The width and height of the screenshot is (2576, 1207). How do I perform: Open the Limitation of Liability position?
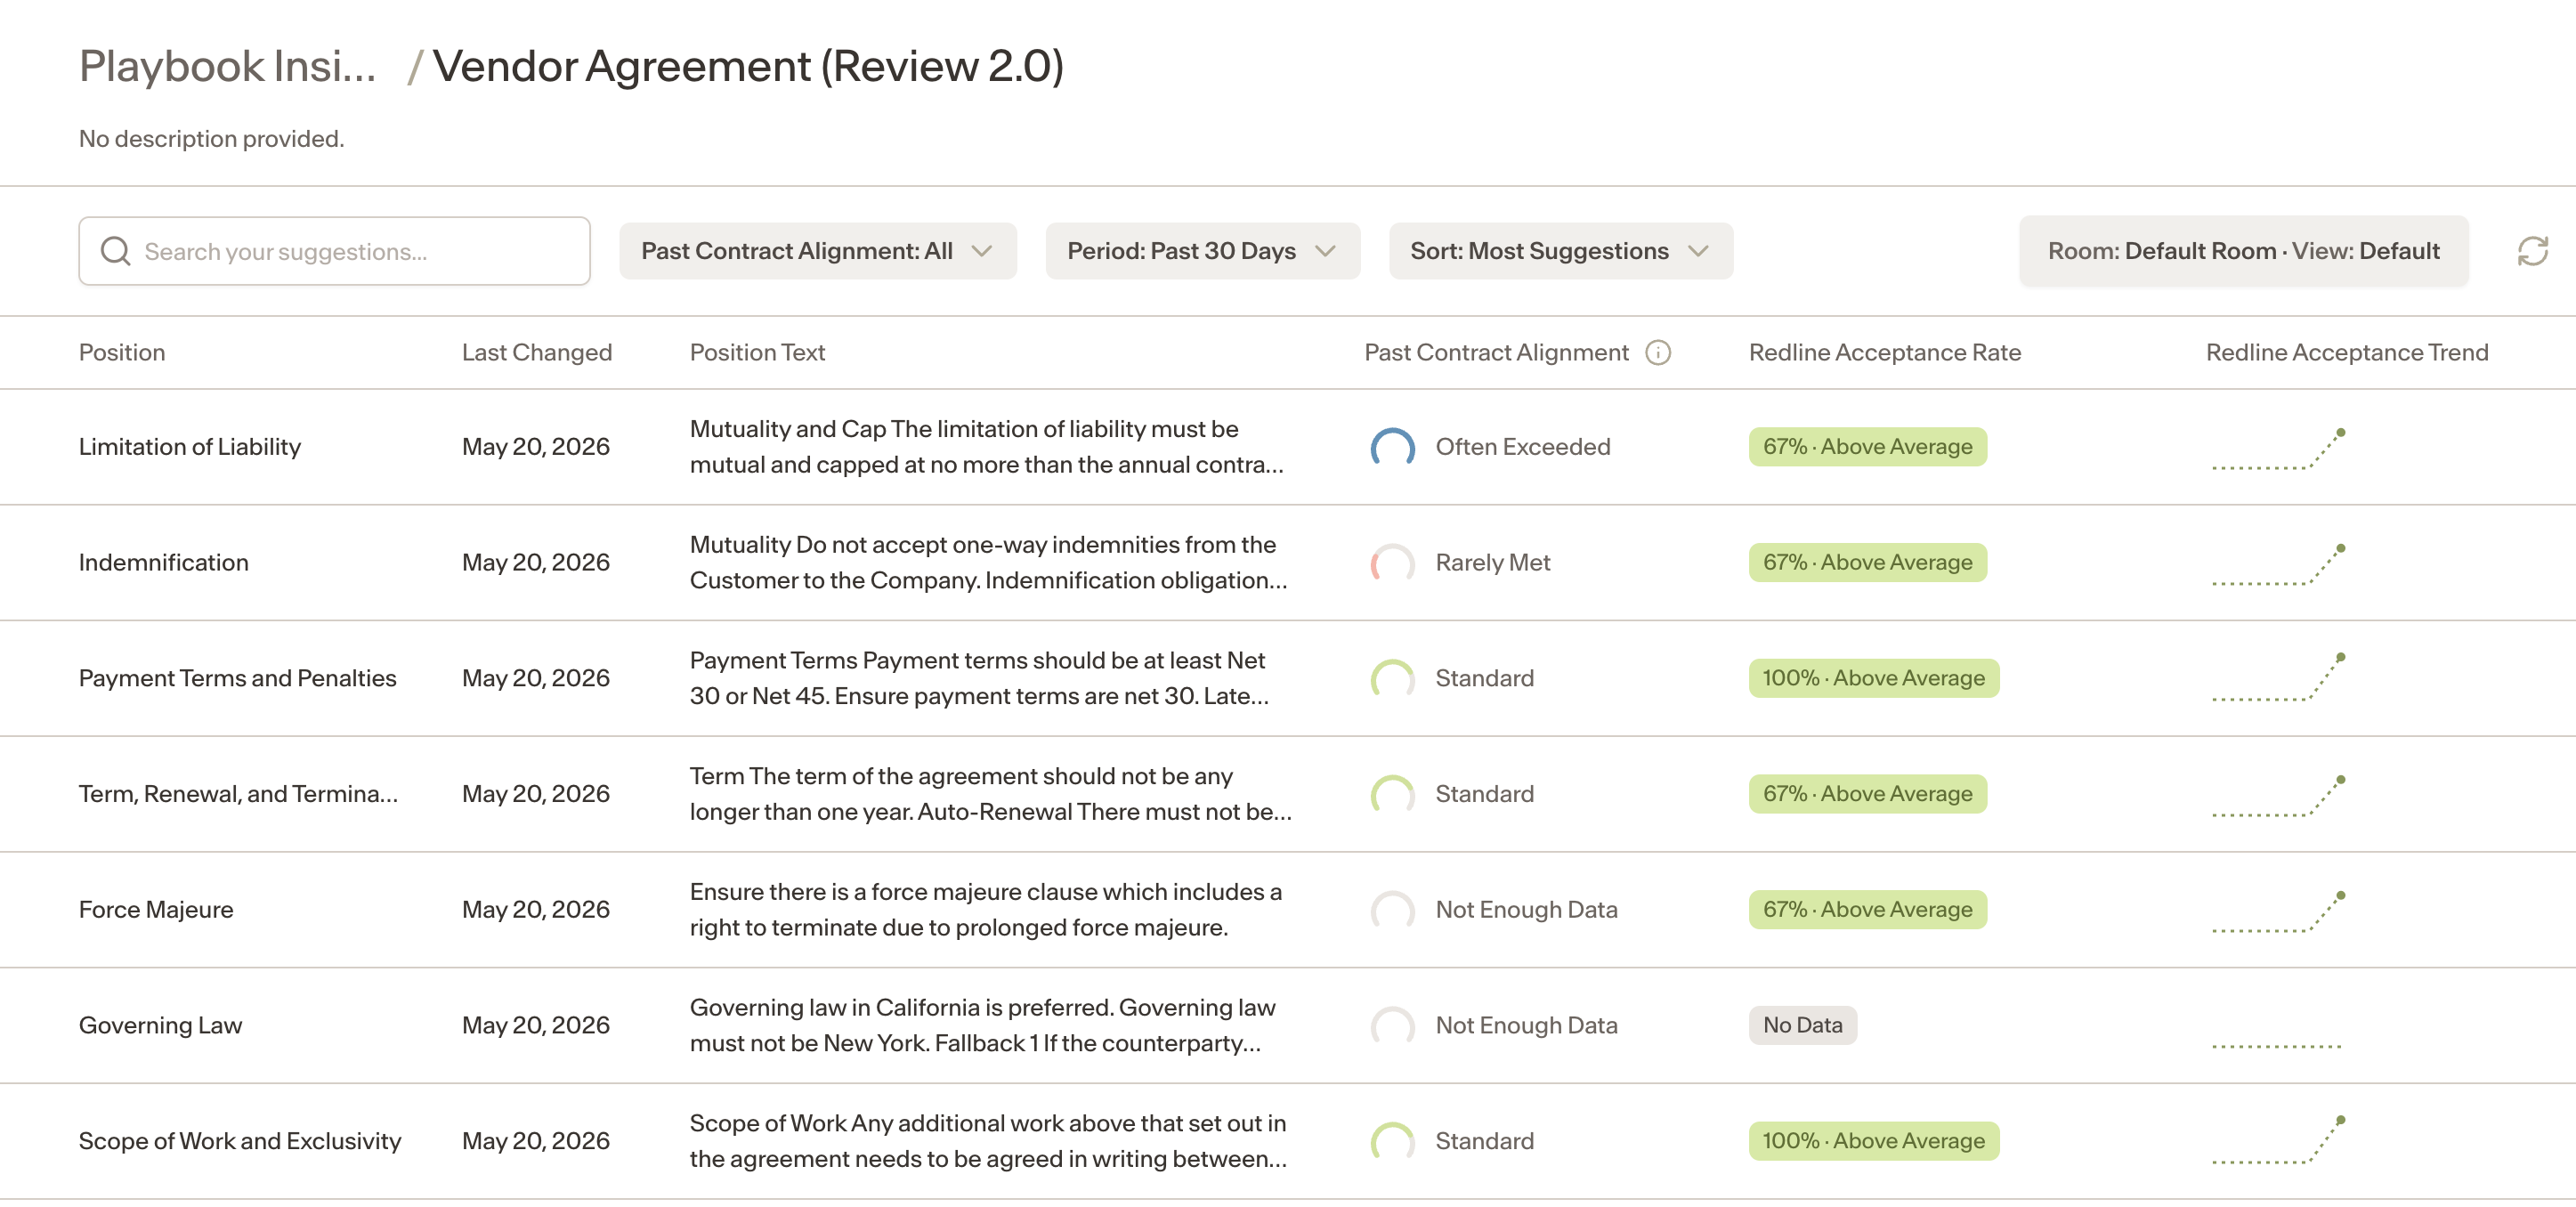point(190,447)
